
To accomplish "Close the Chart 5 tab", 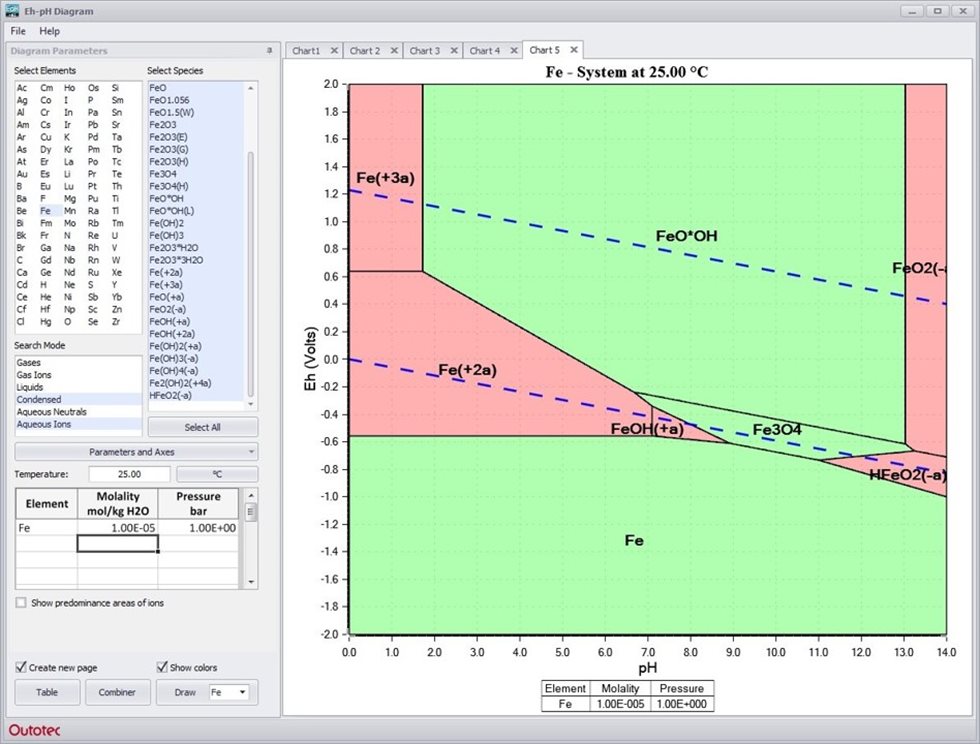I will tap(575, 49).
